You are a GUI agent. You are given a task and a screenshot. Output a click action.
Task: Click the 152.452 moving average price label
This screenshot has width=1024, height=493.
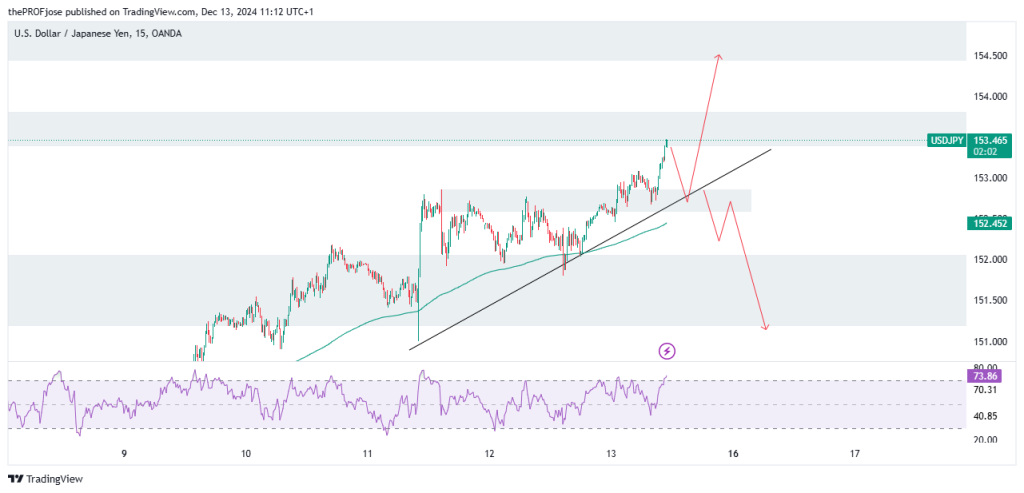click(x=990, y=224)
